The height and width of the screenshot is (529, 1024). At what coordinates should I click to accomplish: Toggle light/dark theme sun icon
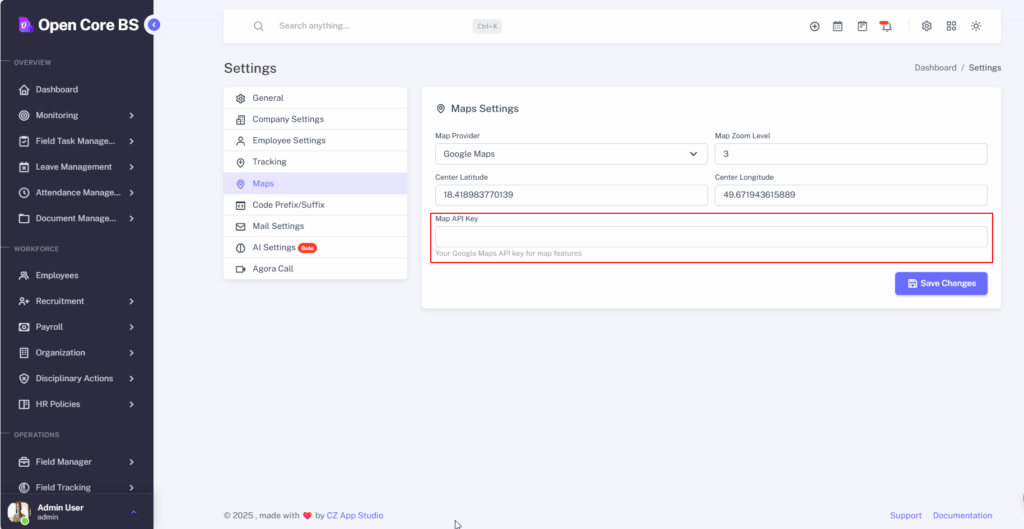point(976,26)
